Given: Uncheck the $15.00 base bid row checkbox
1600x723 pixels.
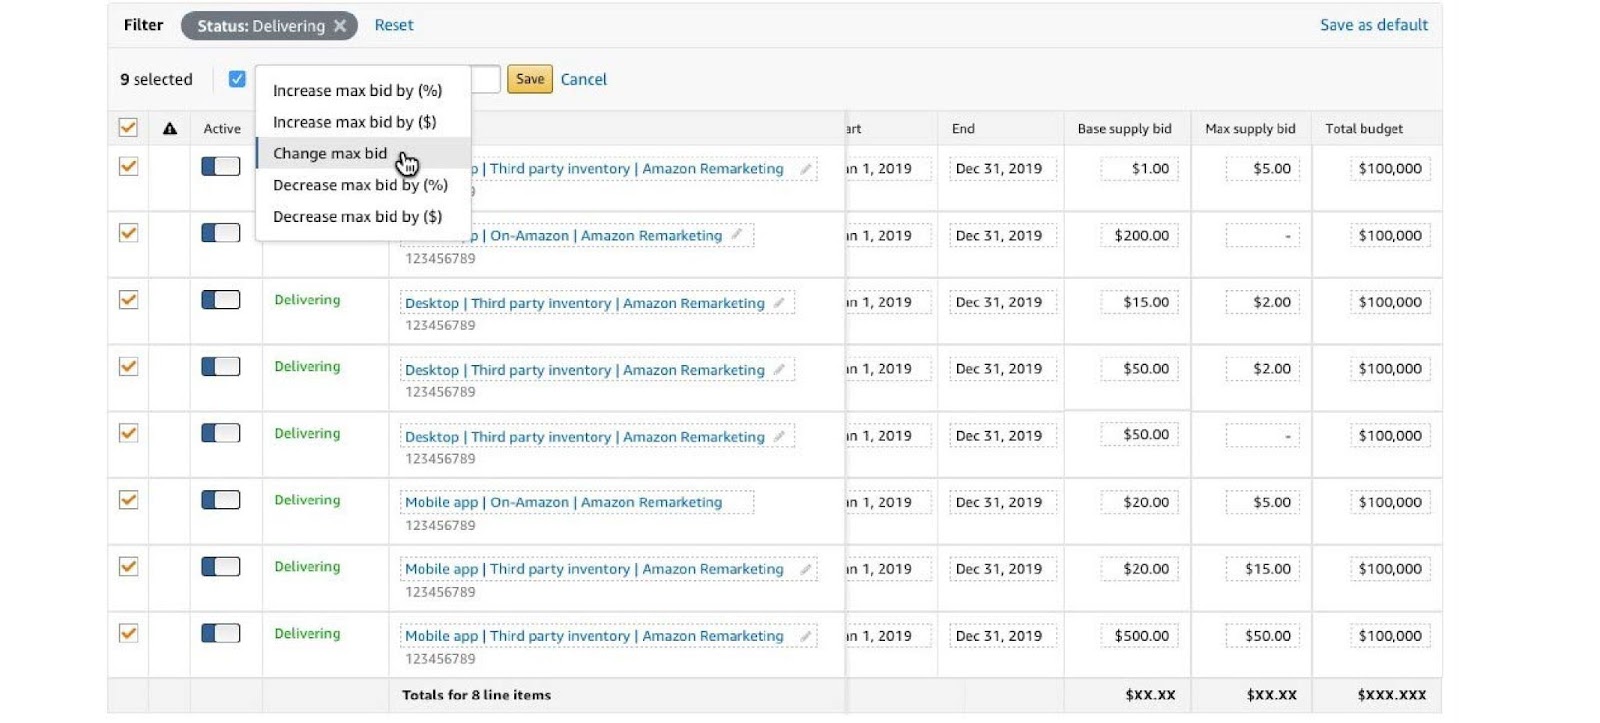Looking at the screenshot, I should [128, 299].
